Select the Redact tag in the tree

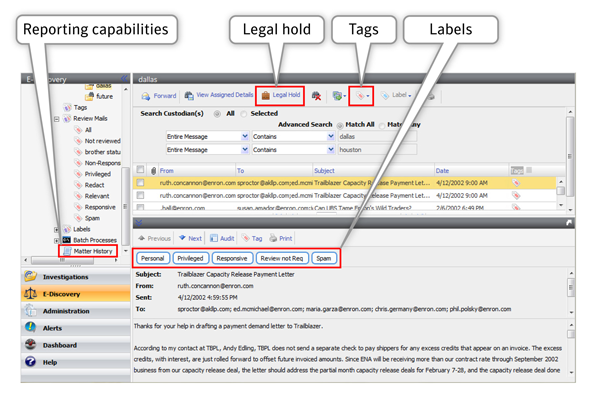click(x=90, y=185)
